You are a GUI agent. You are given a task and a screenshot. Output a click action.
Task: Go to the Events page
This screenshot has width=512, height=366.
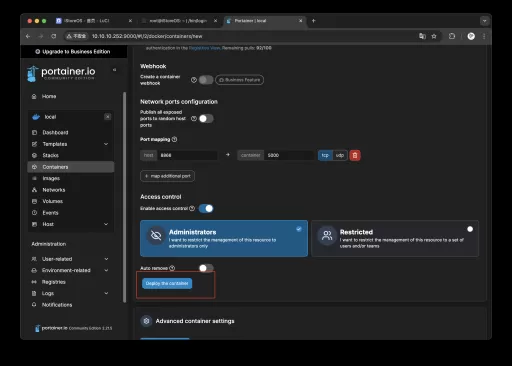(50, 213)
